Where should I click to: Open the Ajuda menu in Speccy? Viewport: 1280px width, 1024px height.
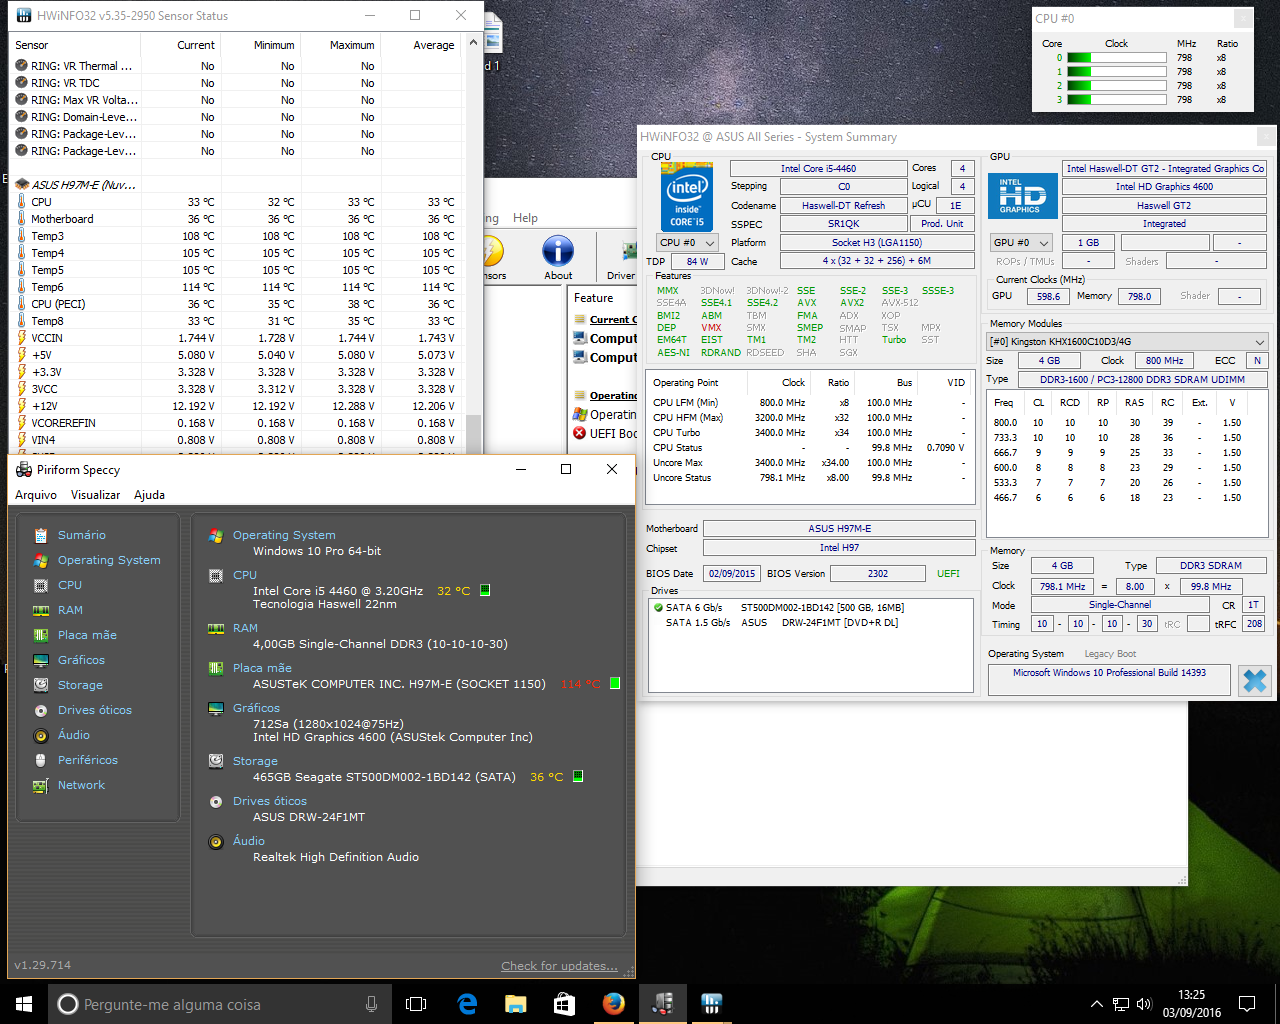(x=149, y=495)
